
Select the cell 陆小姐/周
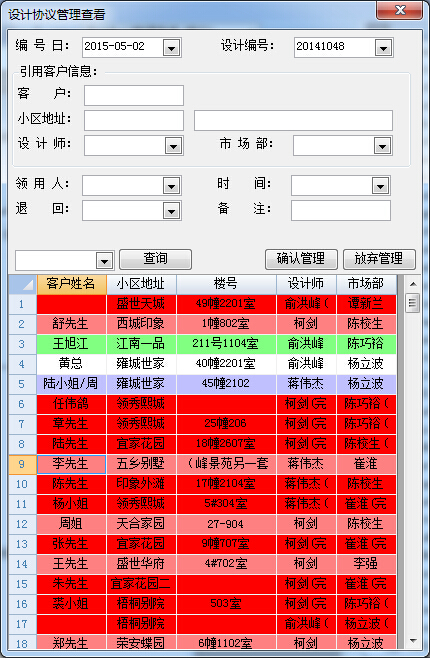(x=71, y=384)
